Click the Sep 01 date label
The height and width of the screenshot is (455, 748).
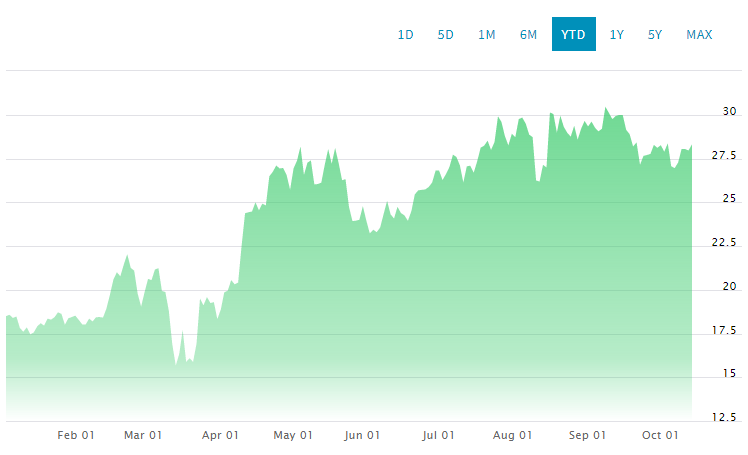pyautogui.click(x=587, y=435)
